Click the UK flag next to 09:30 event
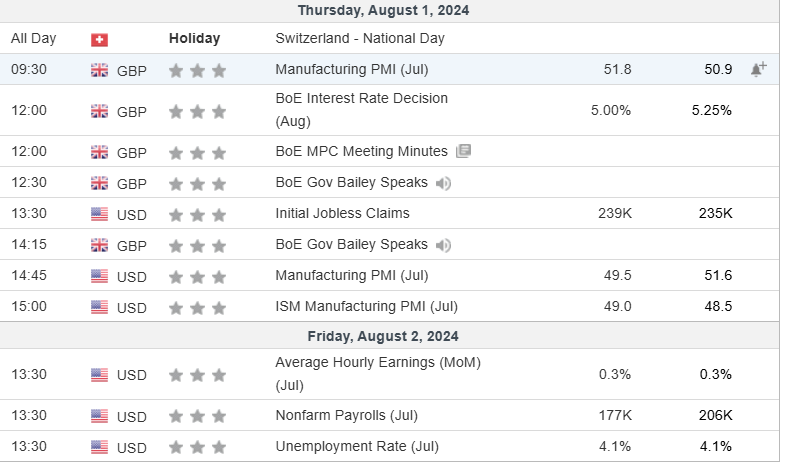 point(99,70)
